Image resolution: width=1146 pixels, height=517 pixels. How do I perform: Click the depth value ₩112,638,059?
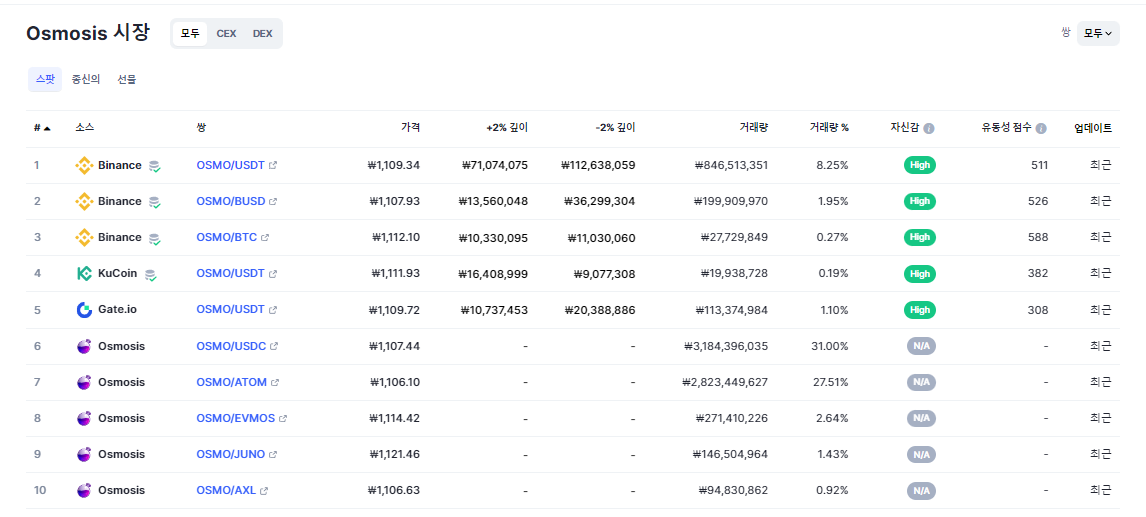point(599,165)
